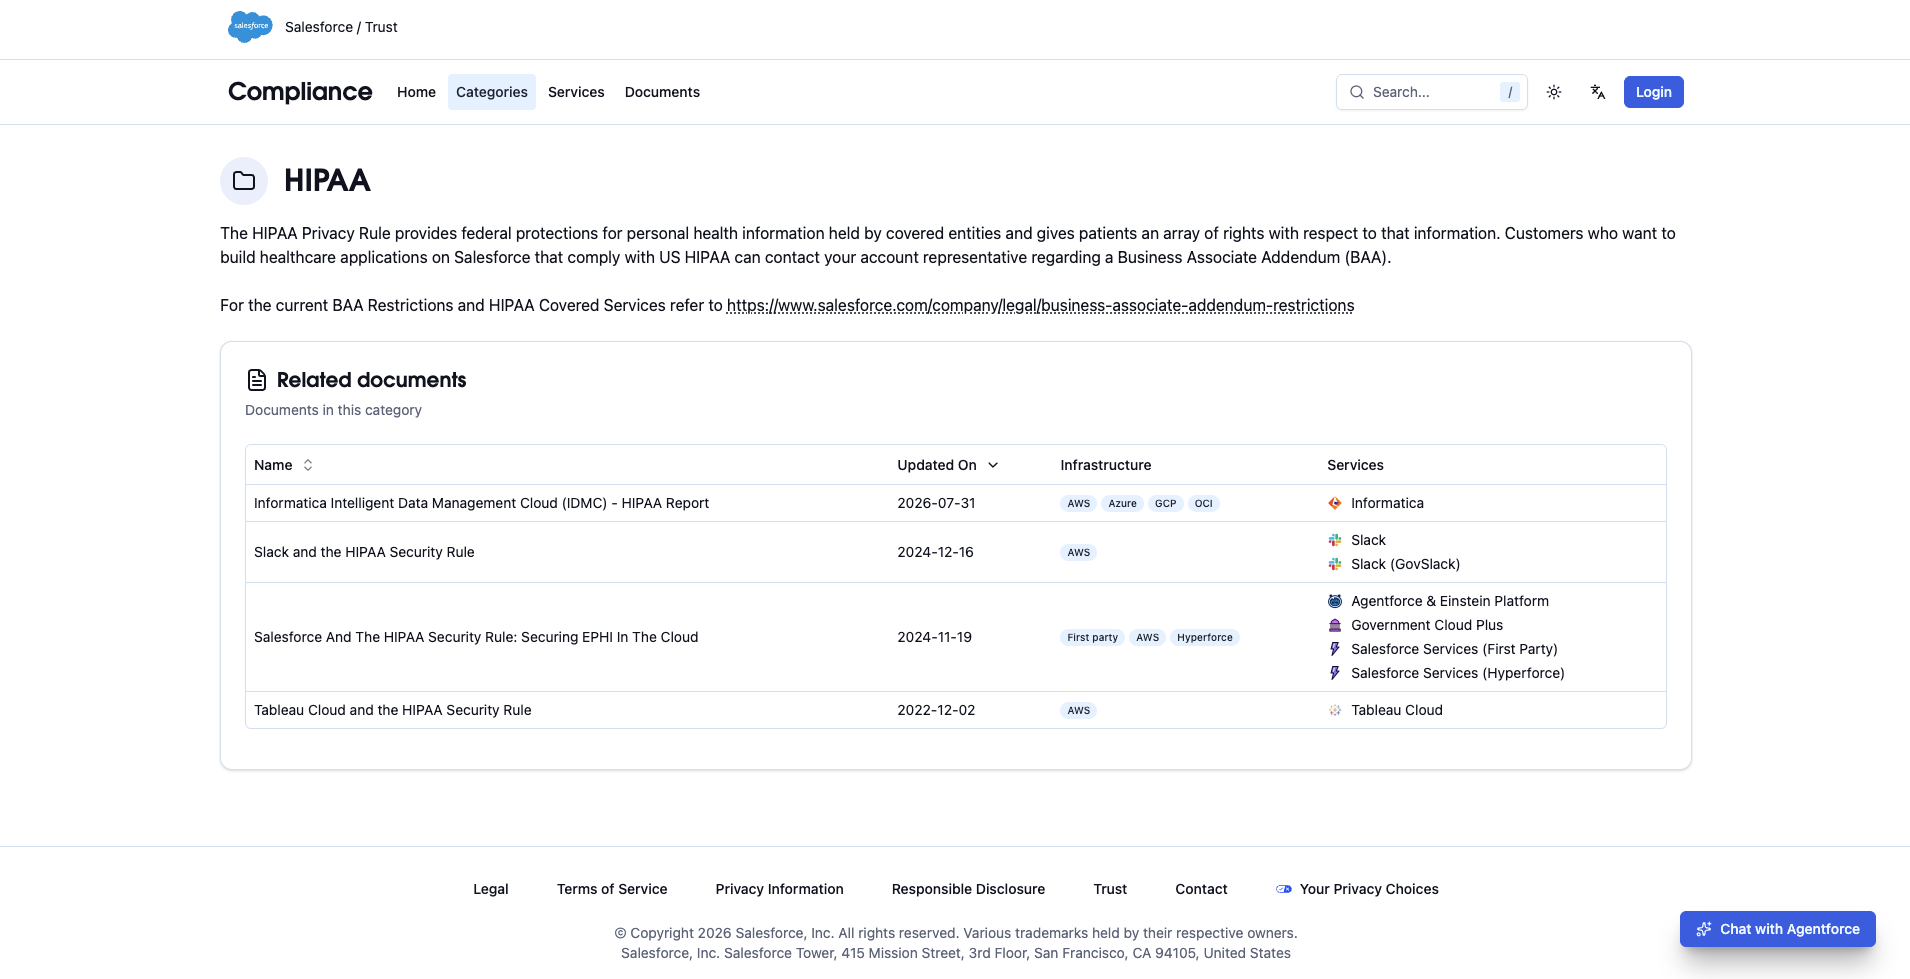The height and width of the screenshot is (979, 1910).
Task: Click the HIPAA folder icon
Action: click(x=244, y=181)
